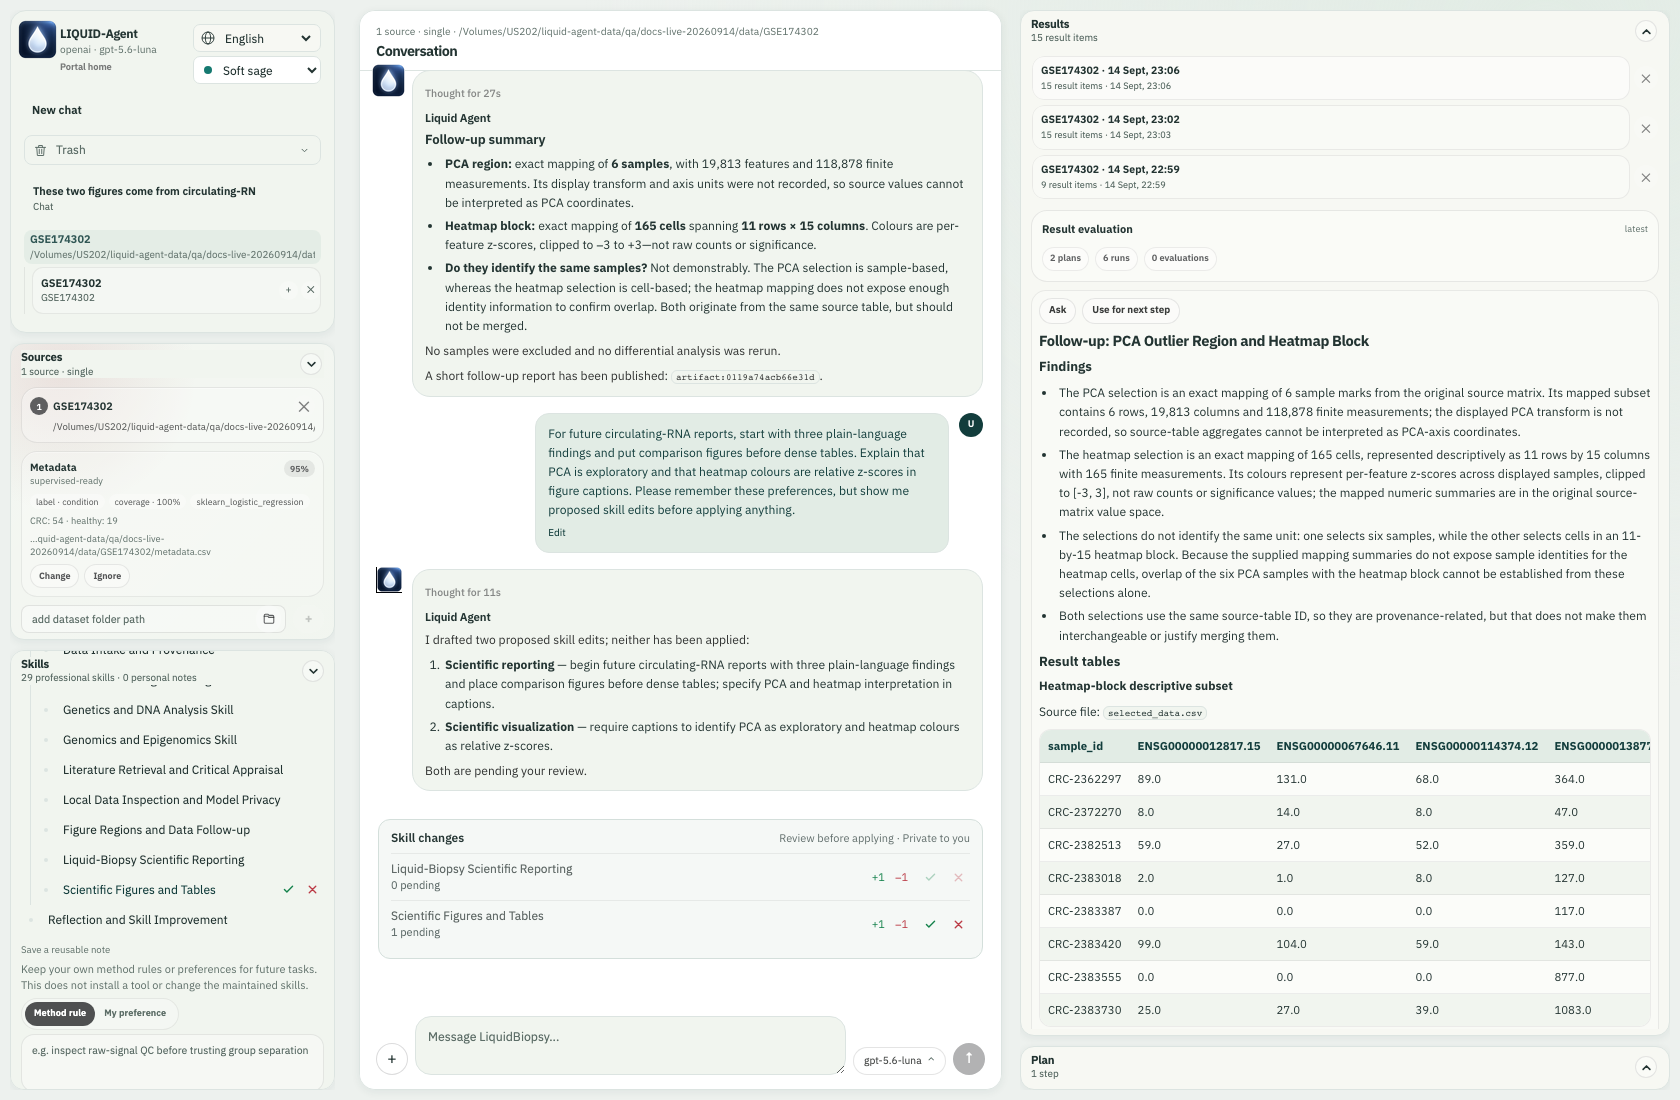This screenshot has height=1100, width=1680.
Task: Edit the user message via Edit link
Action: pos(557,532)
